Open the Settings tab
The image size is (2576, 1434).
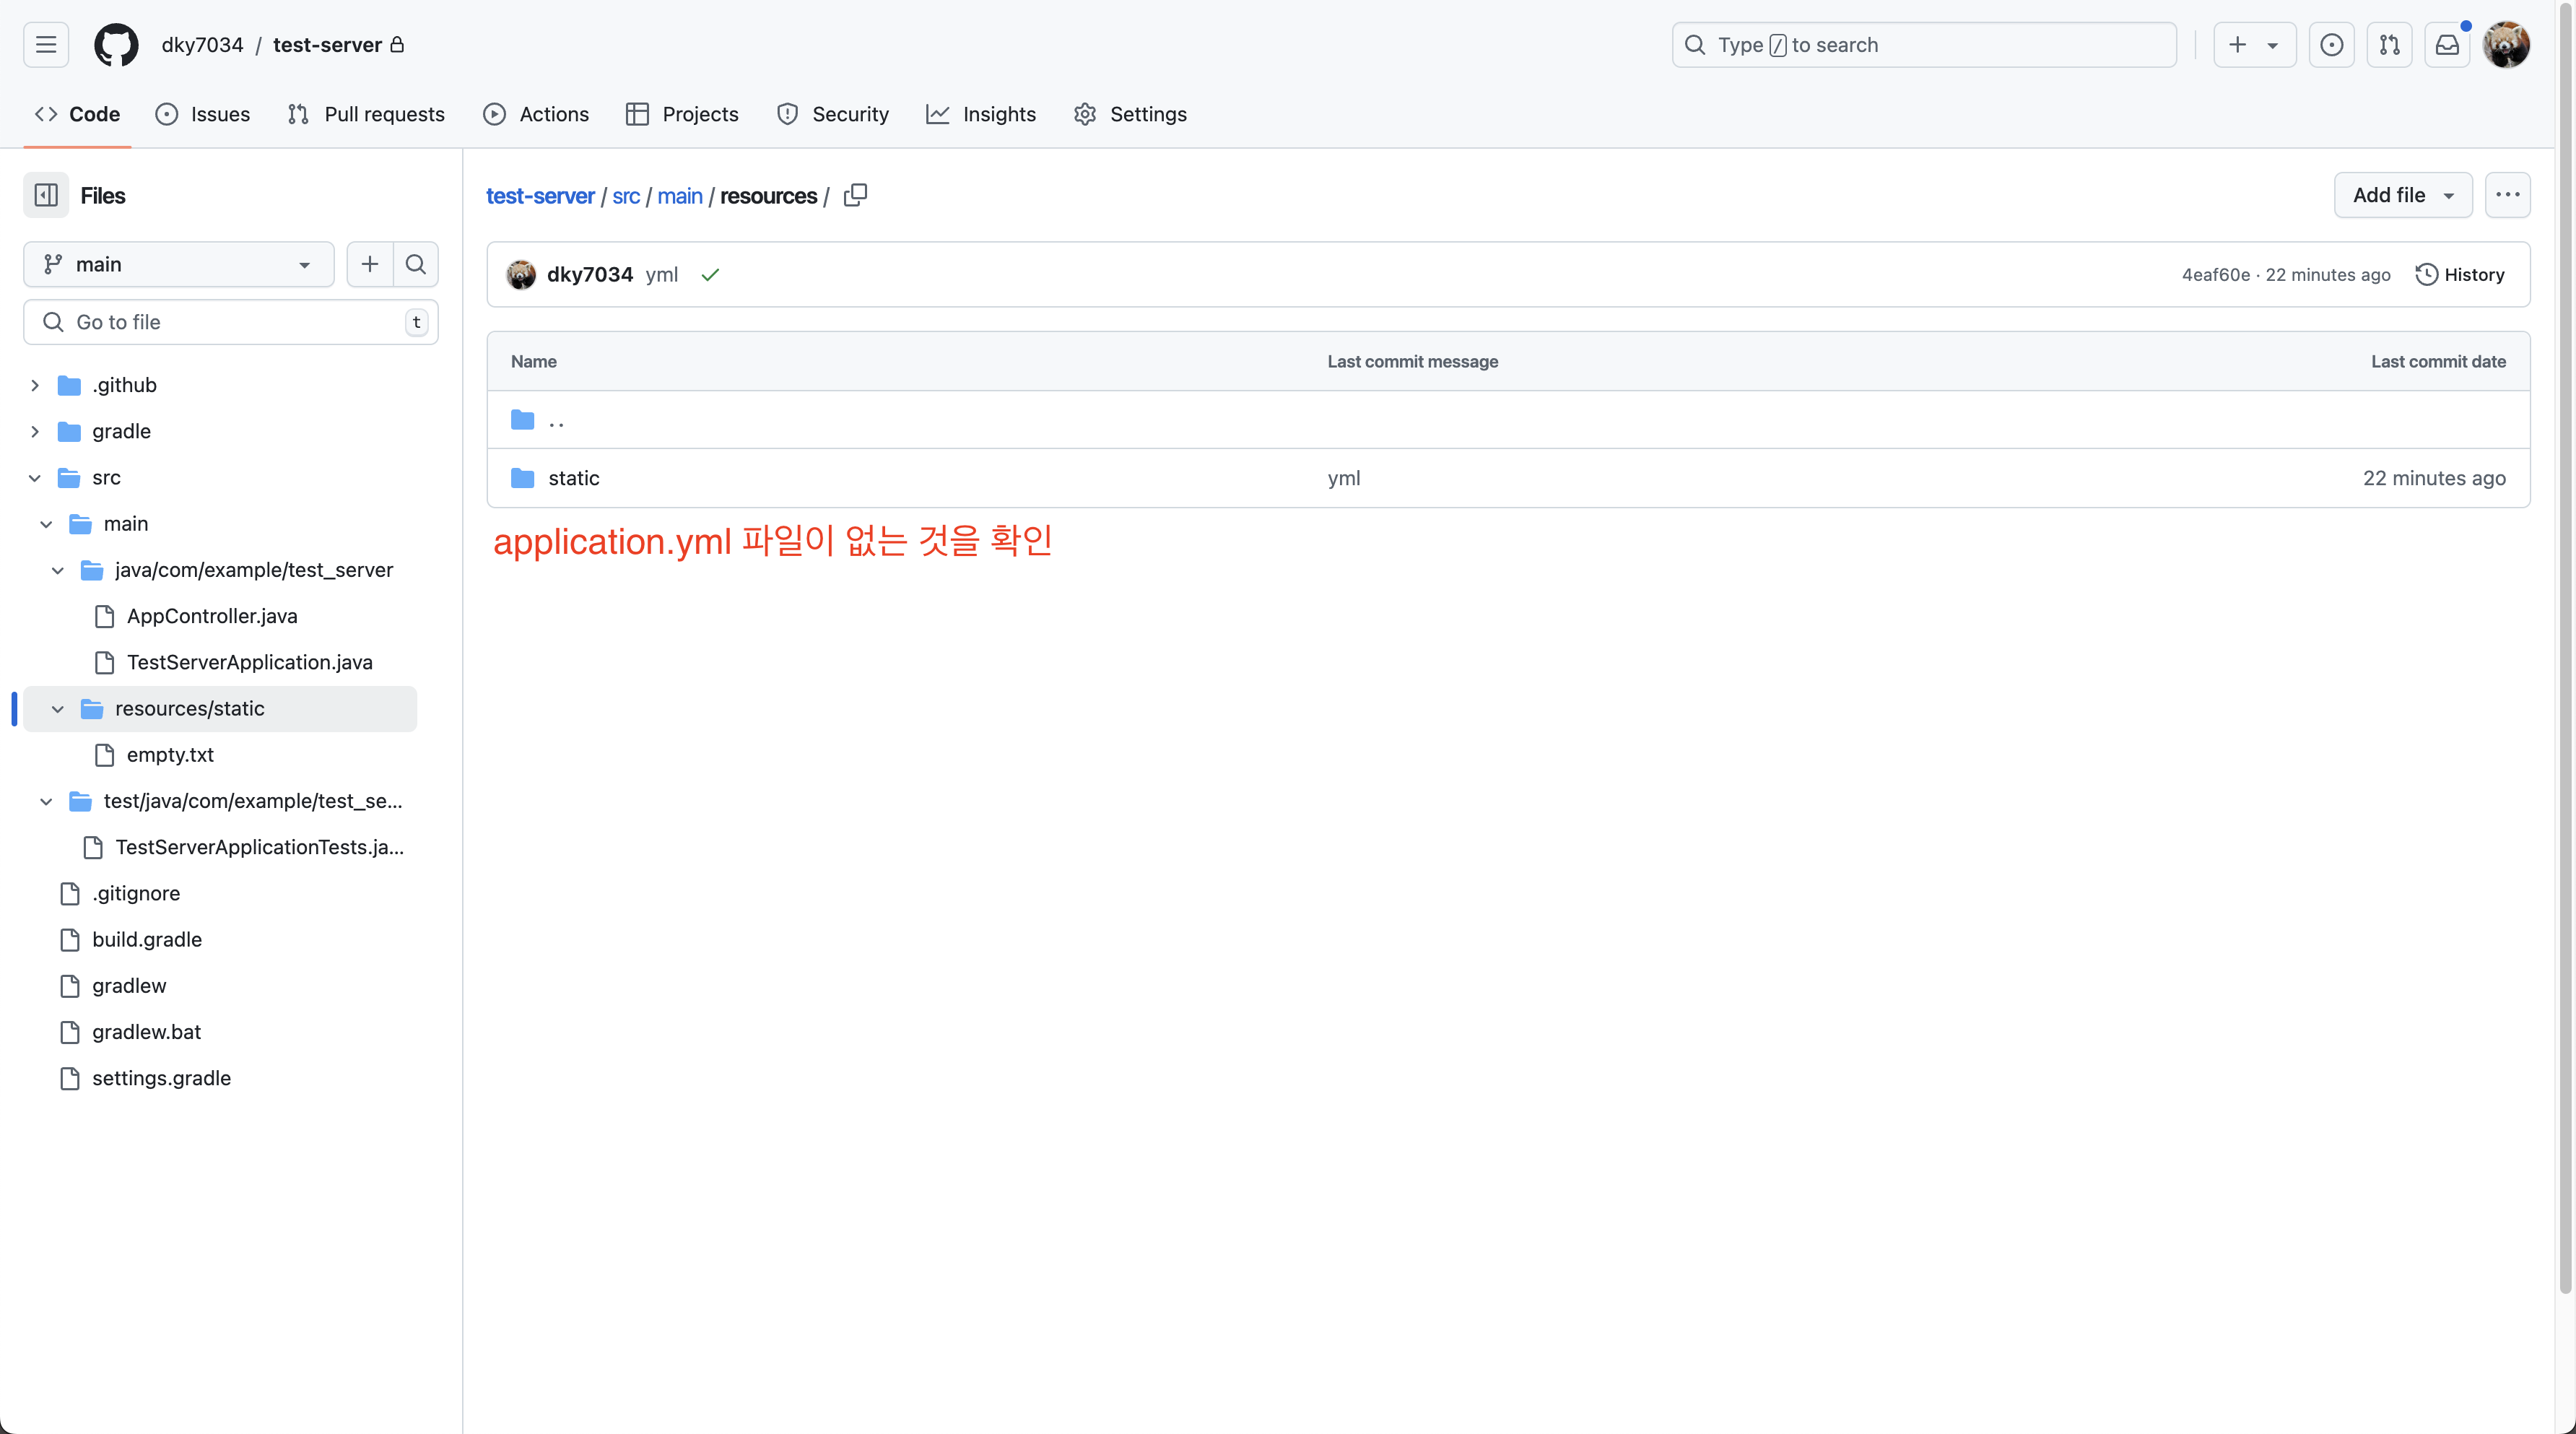(1130, 114)
